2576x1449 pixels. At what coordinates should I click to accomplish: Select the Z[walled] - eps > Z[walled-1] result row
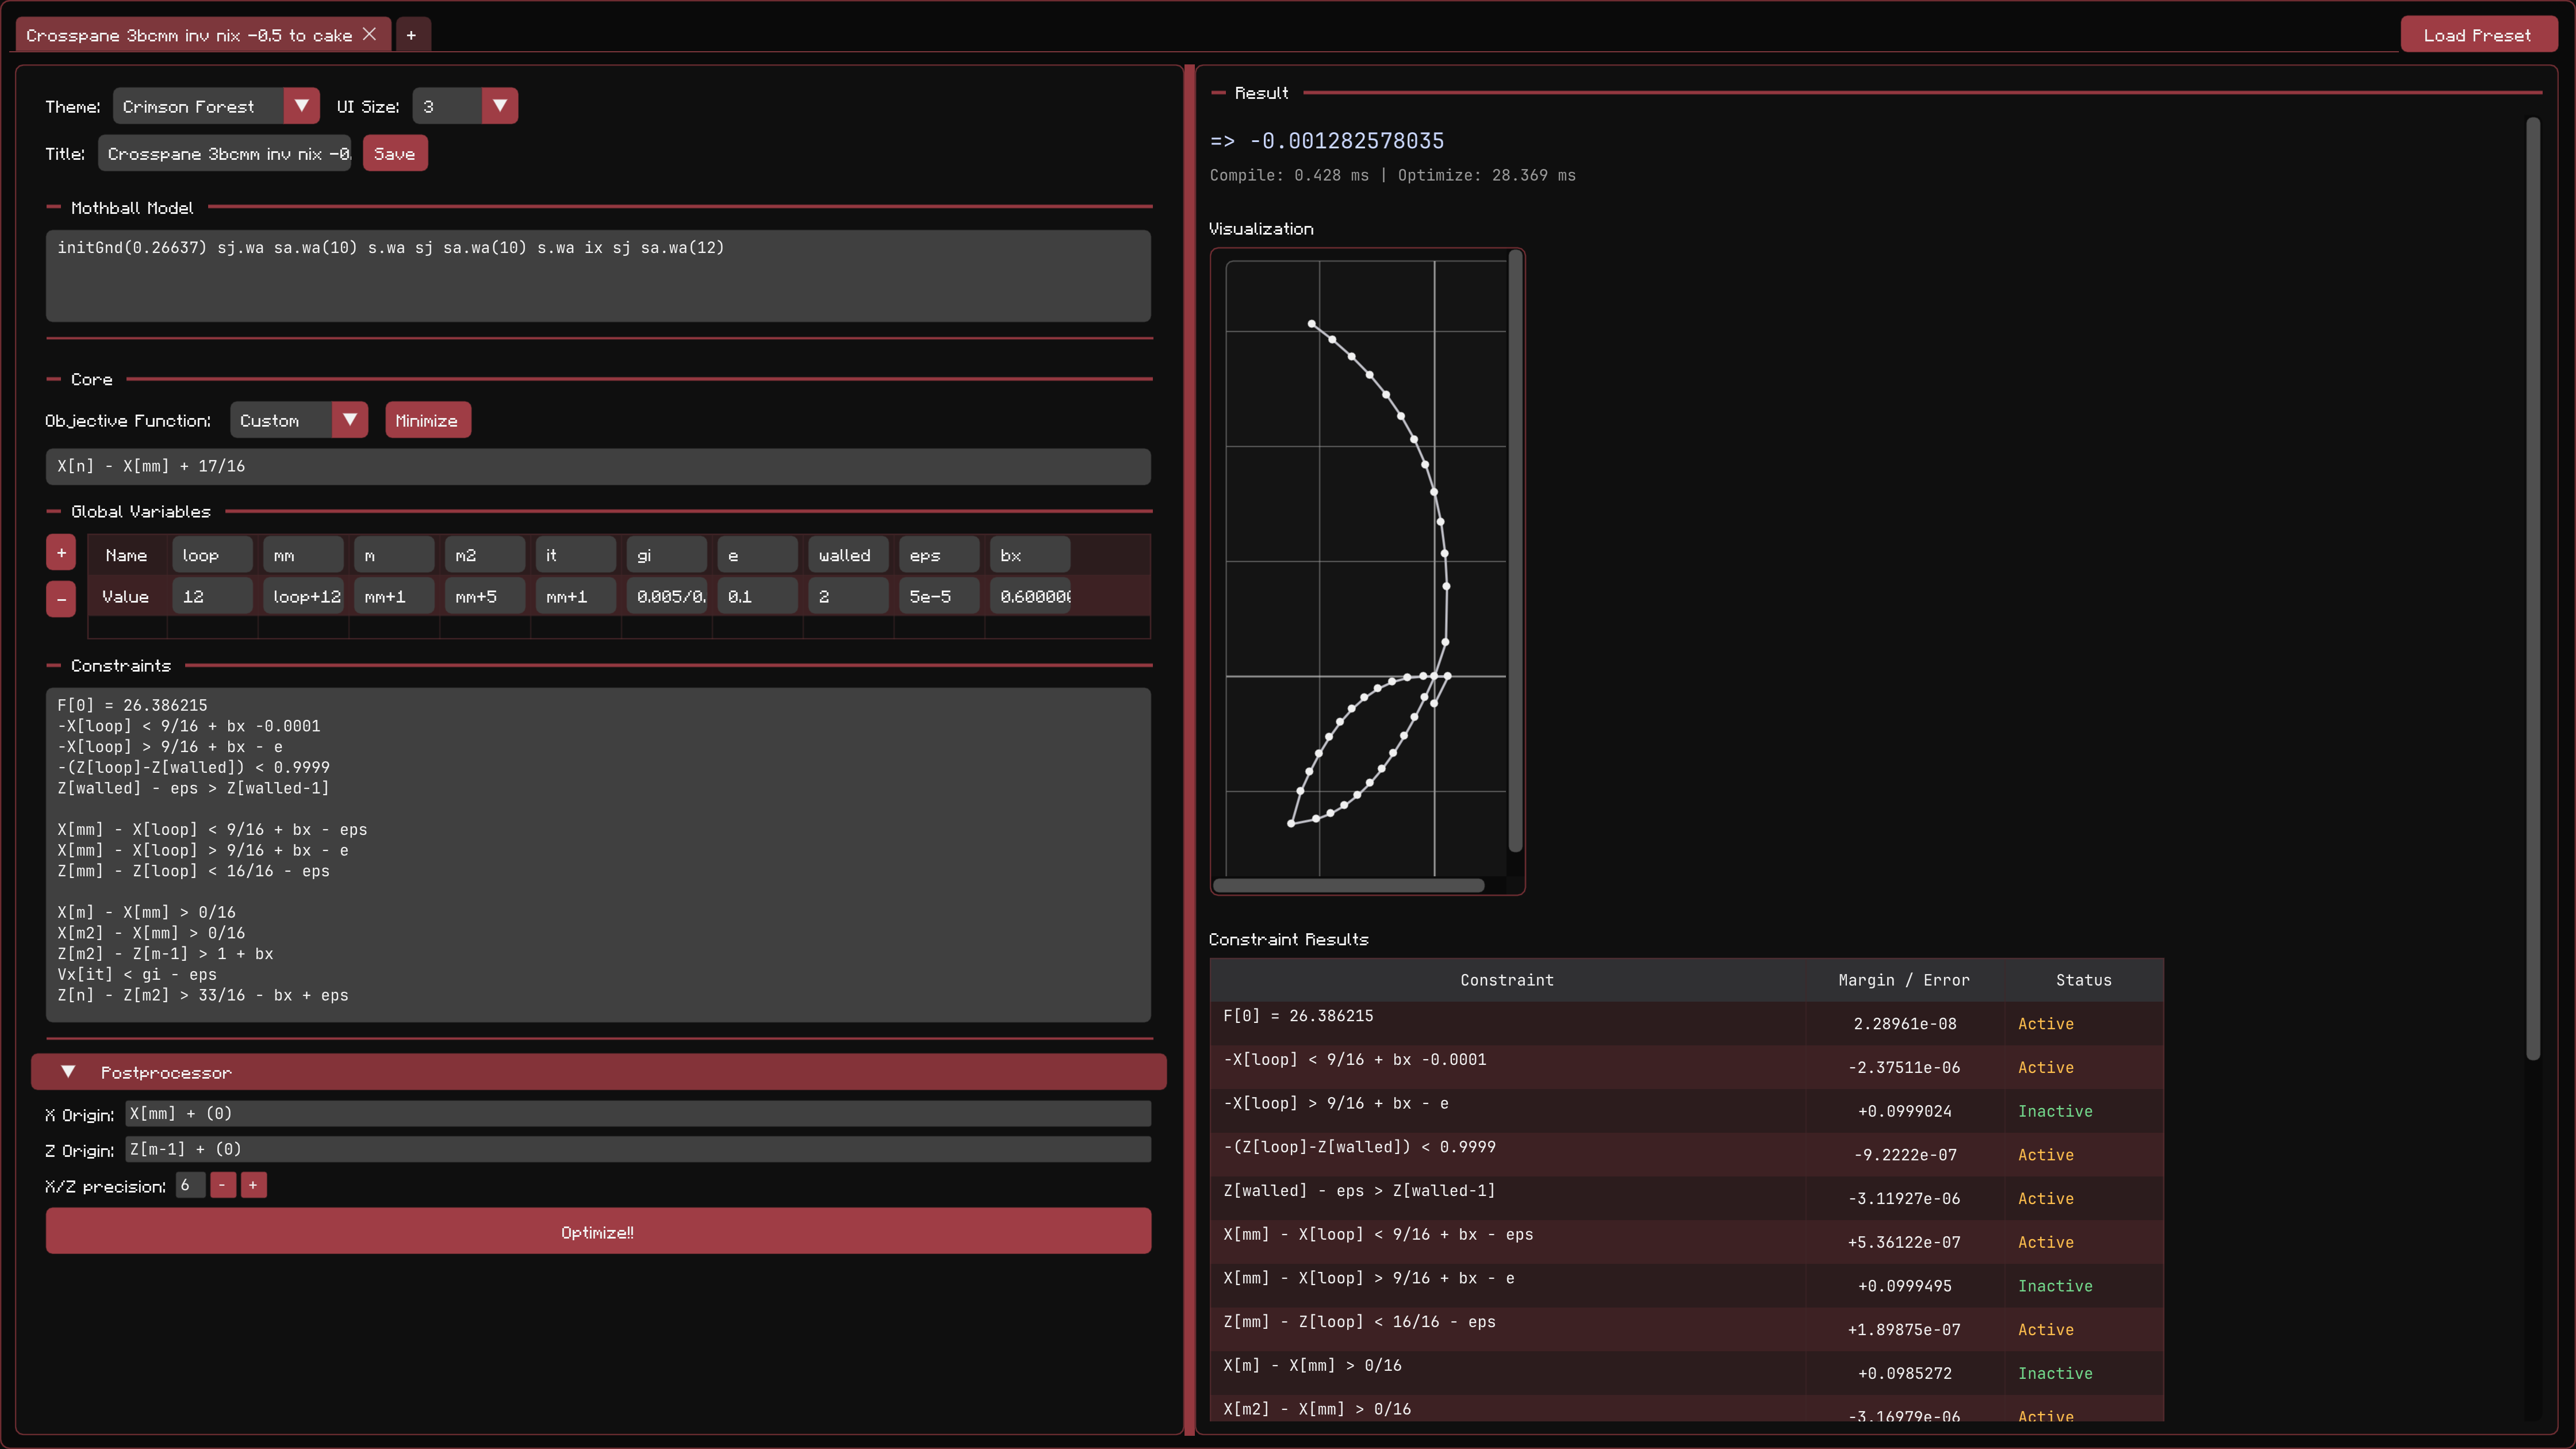click(1687, 1198)
